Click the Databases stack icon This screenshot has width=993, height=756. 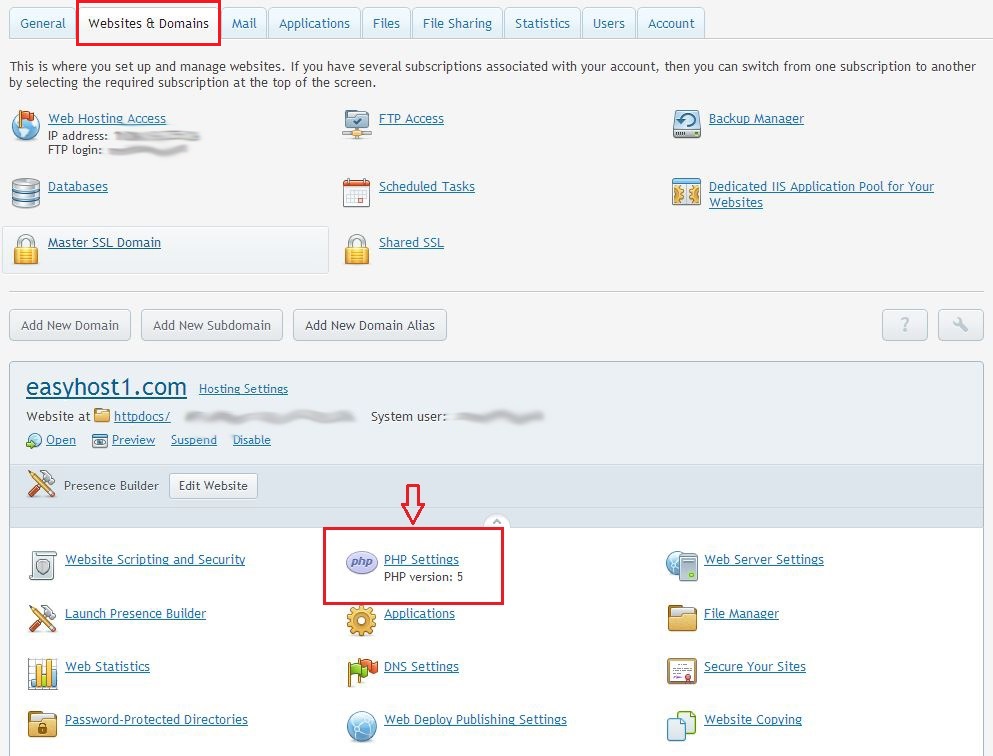tap(26, 192)
